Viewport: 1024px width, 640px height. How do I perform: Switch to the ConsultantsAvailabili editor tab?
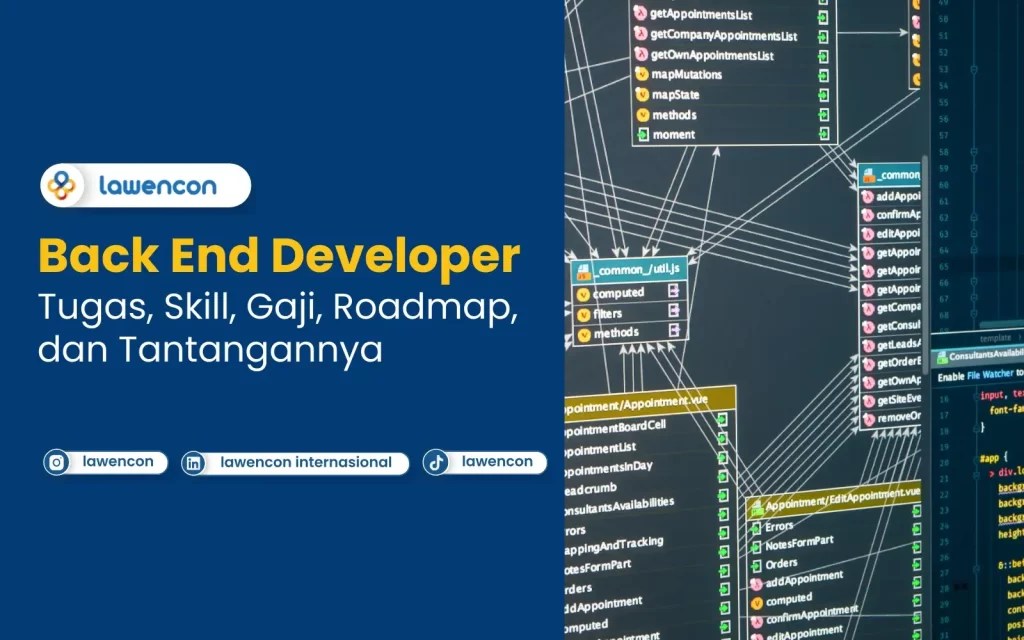point(979,357)
